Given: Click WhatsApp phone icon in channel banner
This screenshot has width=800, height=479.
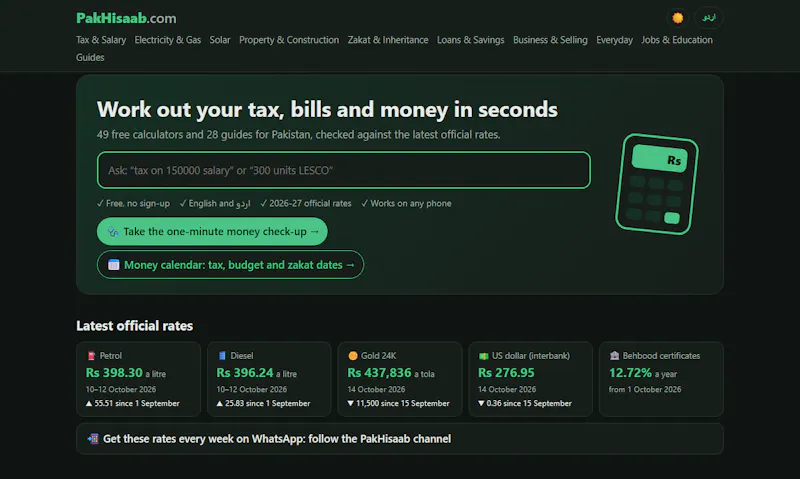Looking at the screenshot, I should (93, 439).
